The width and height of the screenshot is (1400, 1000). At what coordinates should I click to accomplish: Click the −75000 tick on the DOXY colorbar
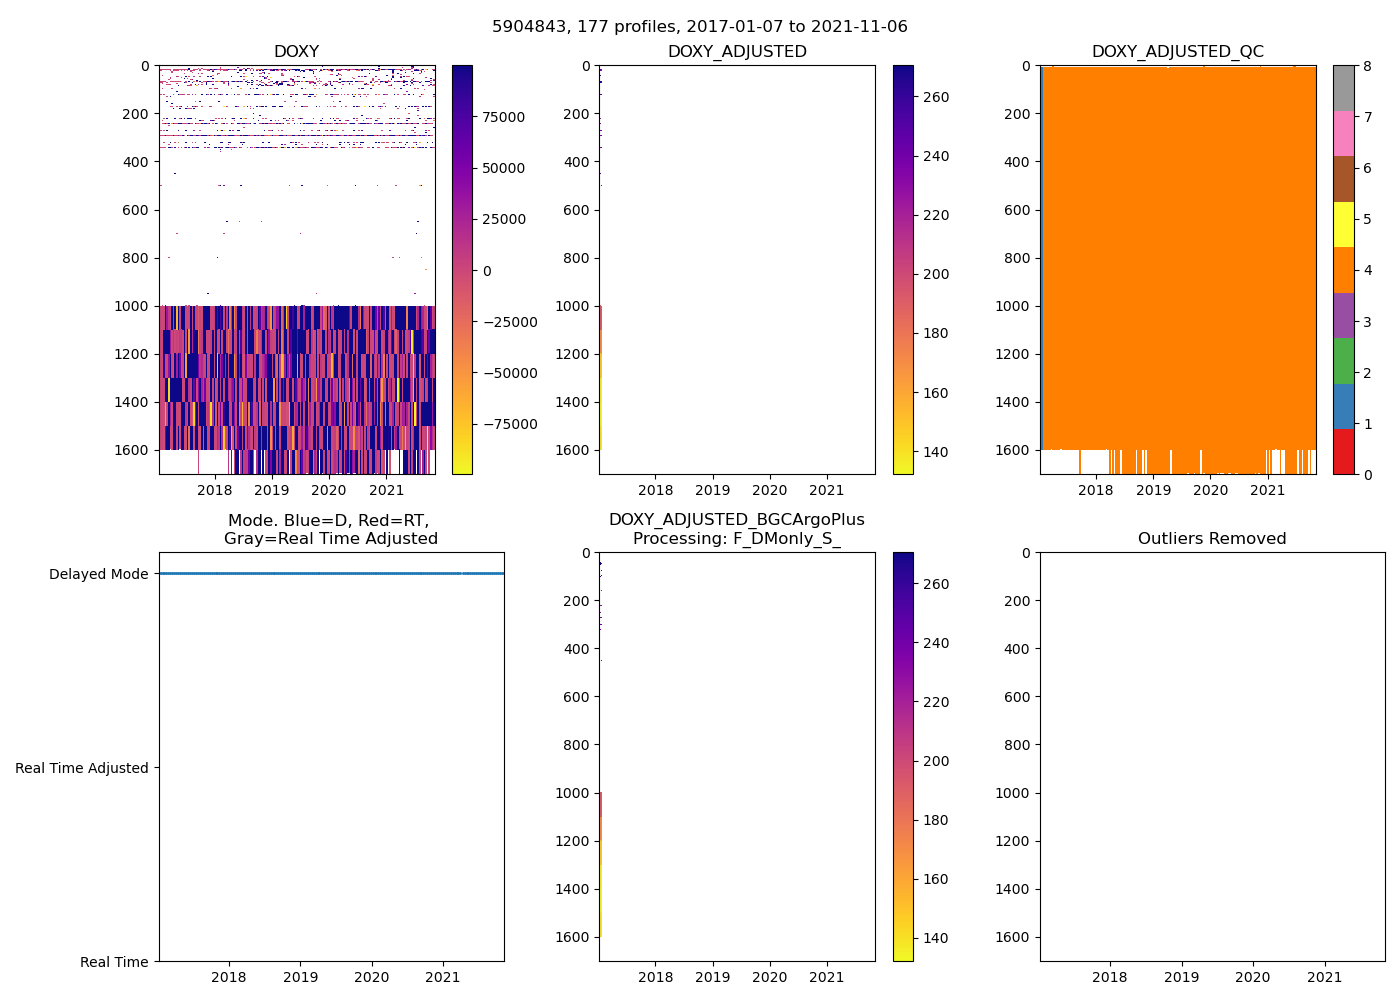pyautogui.click(x=509, y=424)
